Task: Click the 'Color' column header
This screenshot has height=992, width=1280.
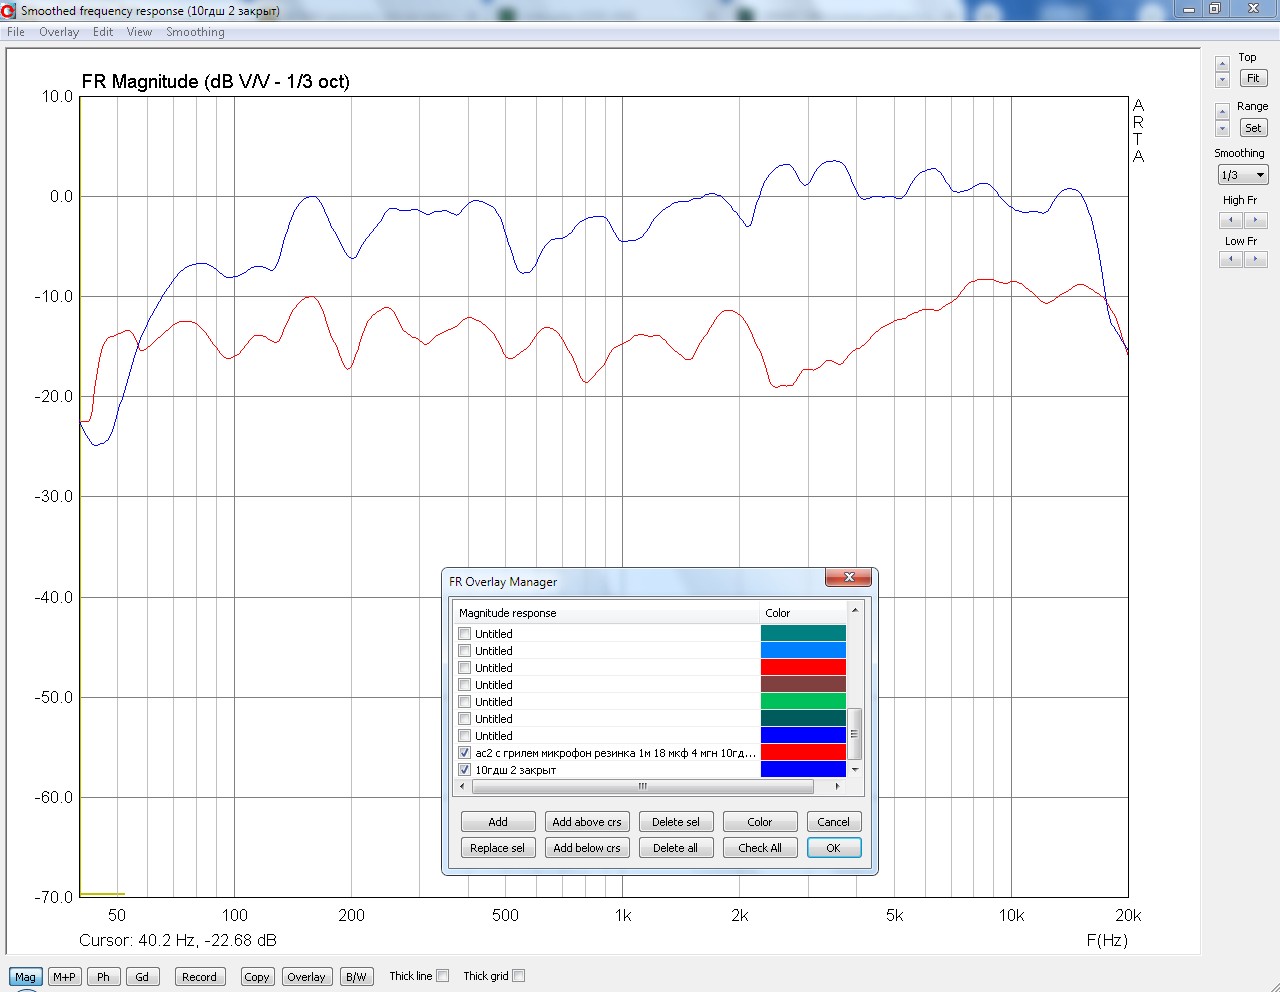Action: 804,613
